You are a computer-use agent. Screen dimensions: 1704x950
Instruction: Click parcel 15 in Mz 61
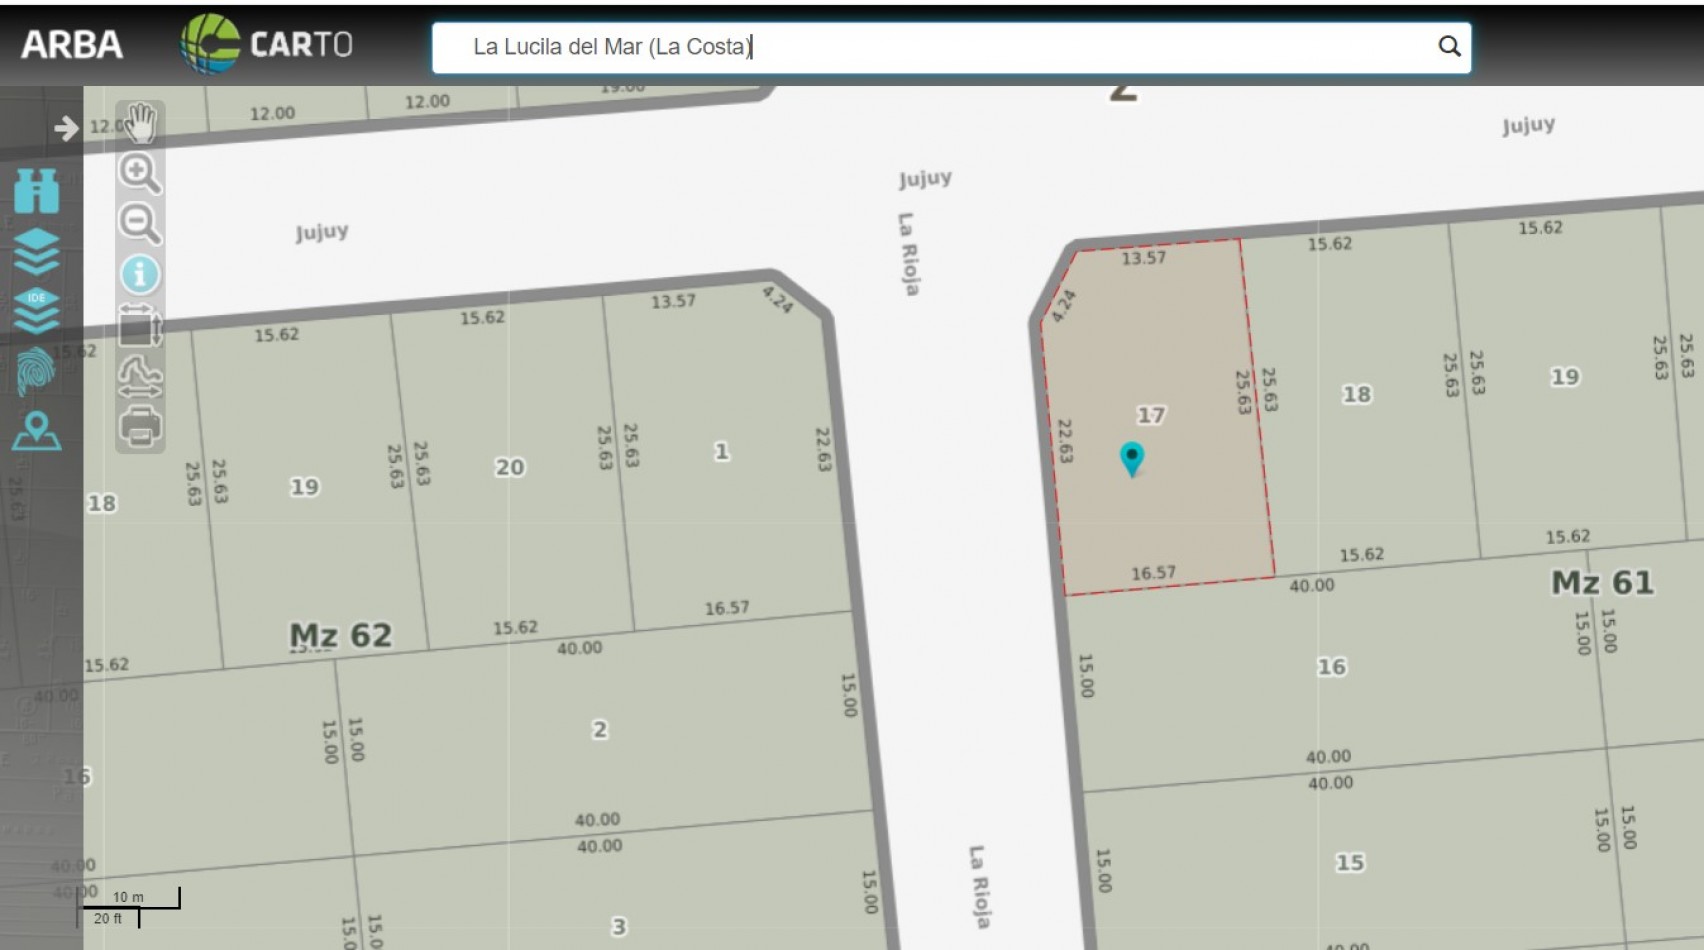coord(1350,862)
